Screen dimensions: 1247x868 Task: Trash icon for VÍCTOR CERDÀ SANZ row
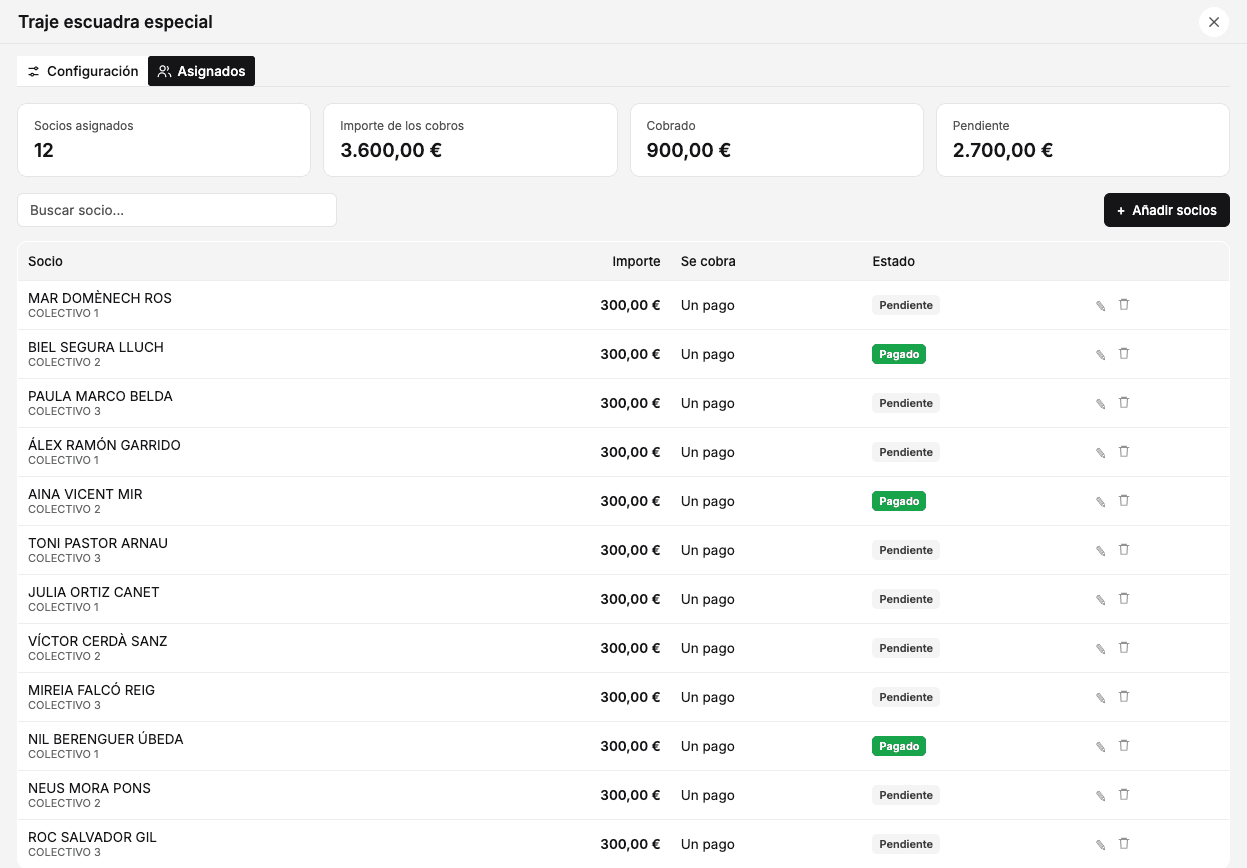tap(1124, 648)
